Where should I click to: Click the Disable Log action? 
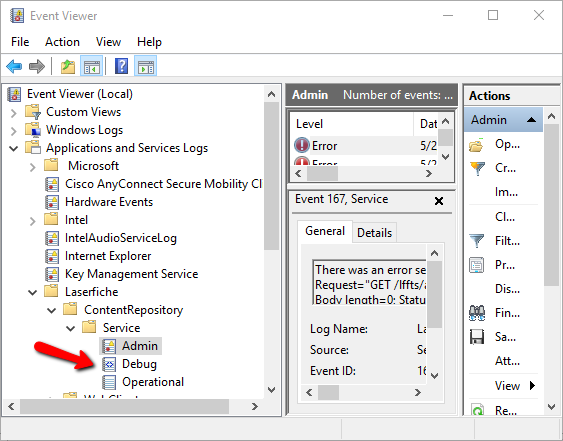point(507,289)
